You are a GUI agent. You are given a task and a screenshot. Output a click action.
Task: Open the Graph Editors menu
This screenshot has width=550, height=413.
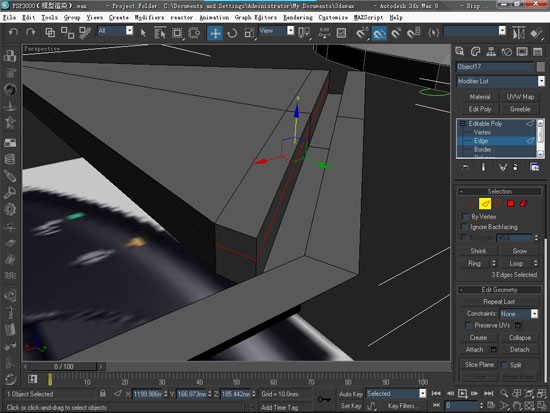(x=256, y=17)
